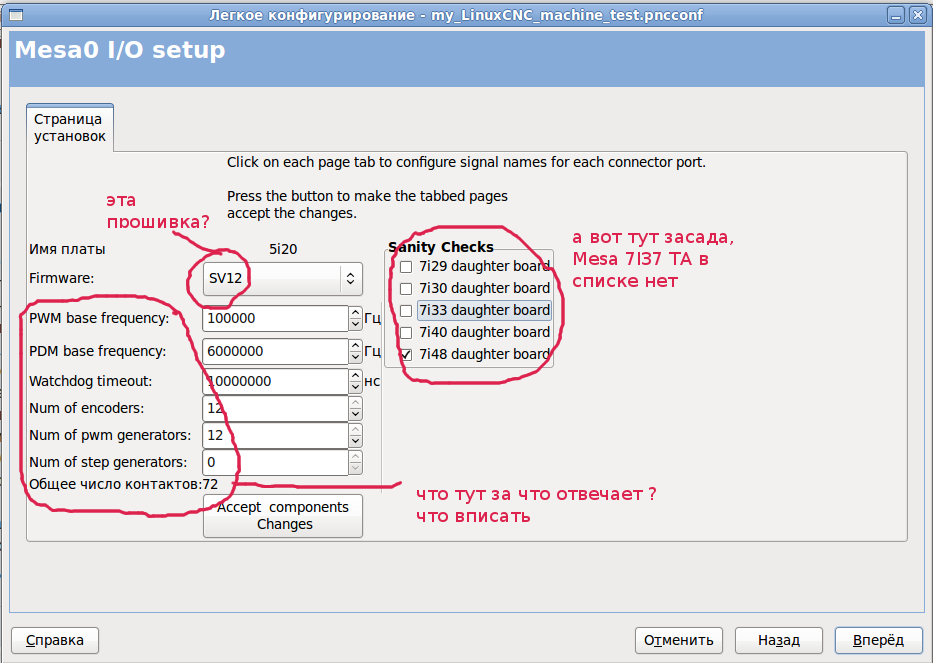Screen dimensions: 933x663
Task: Enable 7i33 daughter board check
Action: [x=406, y=311]
